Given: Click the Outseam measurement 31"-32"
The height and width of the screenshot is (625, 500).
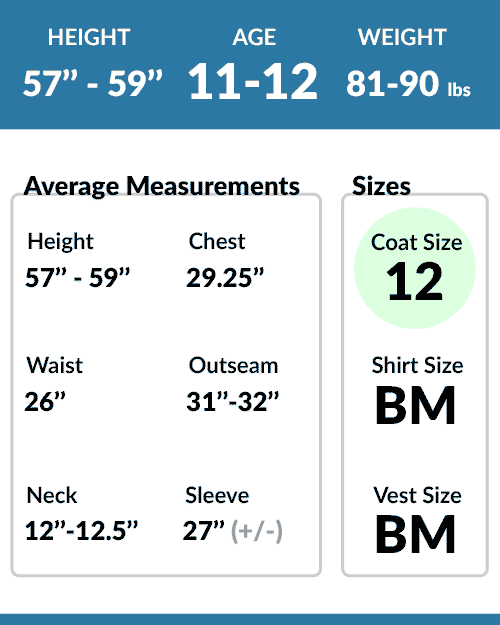Looking at the screenshot, I should [x=232, y=401].
